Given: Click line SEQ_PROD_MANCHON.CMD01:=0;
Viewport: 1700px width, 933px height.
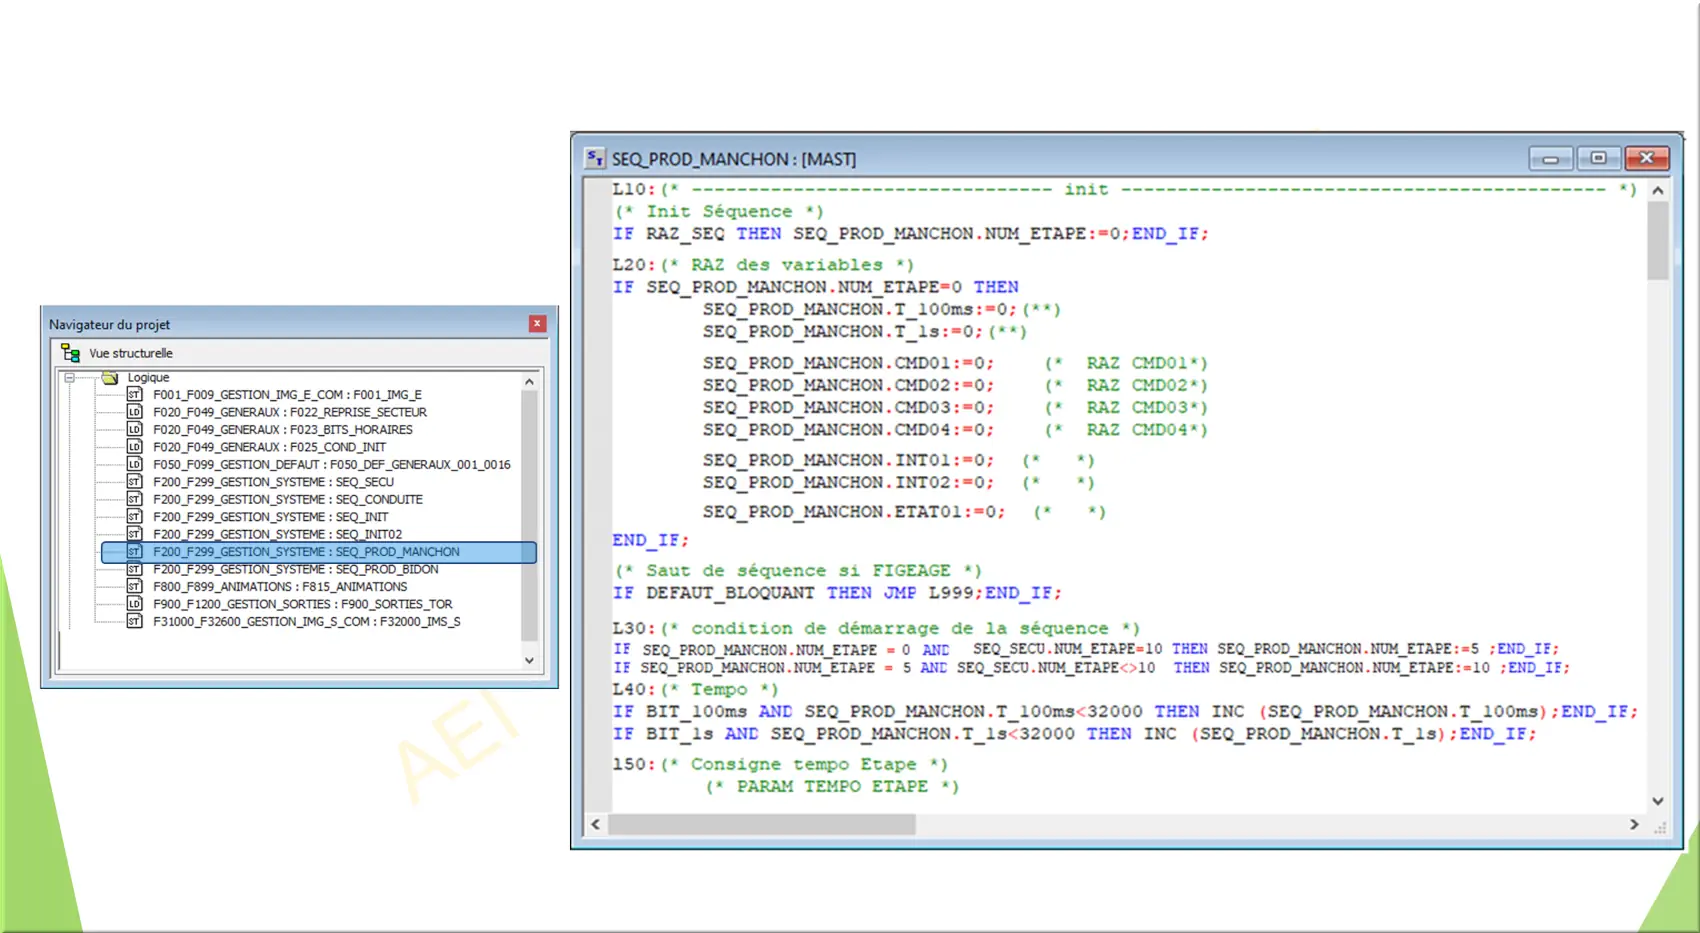Looking at the screenshot, I should 848,363.
